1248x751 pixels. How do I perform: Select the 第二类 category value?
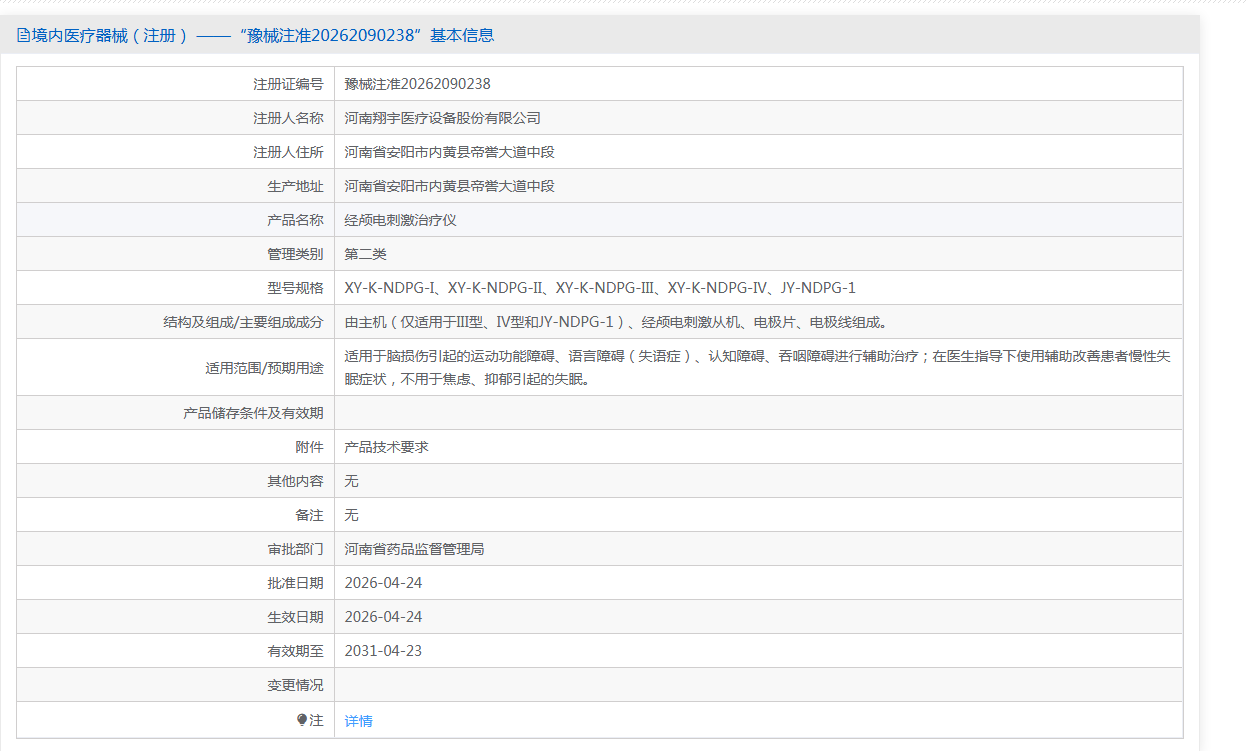pyautogui.click(x=365, y=254)
